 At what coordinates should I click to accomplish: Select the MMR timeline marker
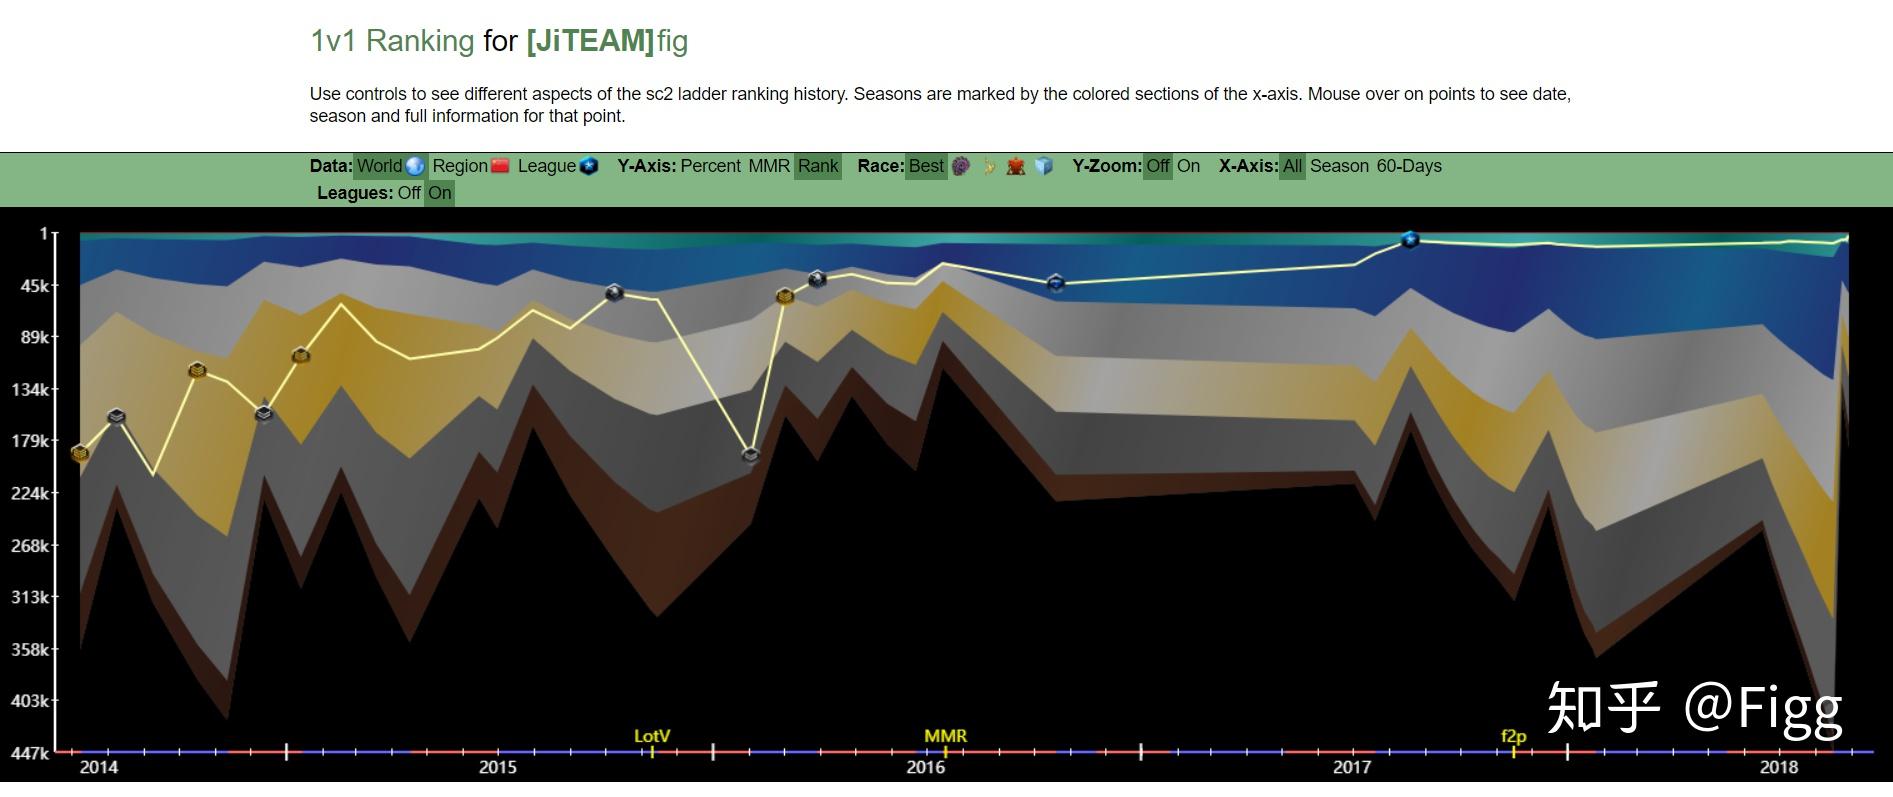click(x=945, y=736)
